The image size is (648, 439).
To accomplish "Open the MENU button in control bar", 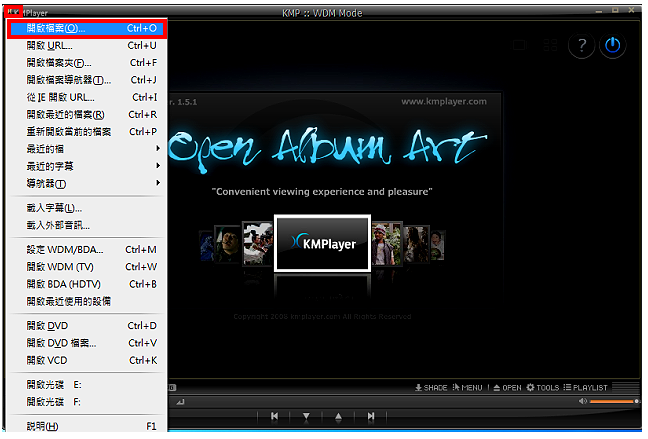I will click(467, 387).
